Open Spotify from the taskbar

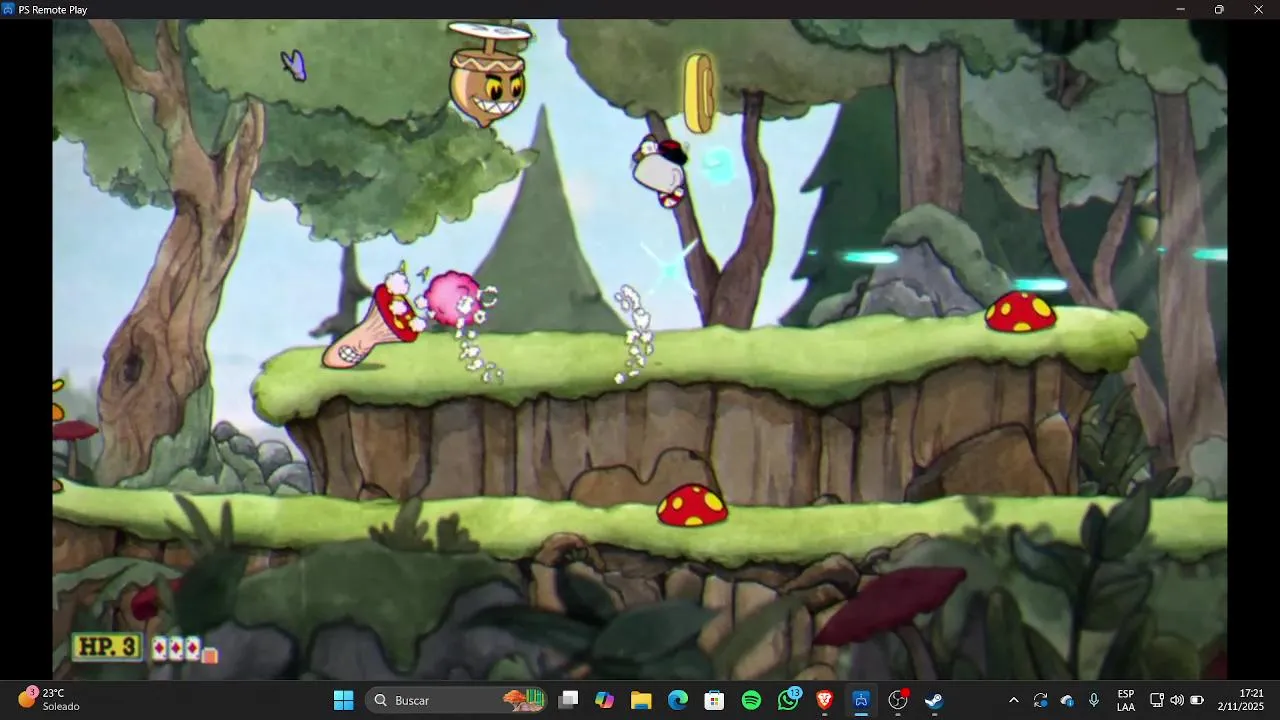[751, 700]
